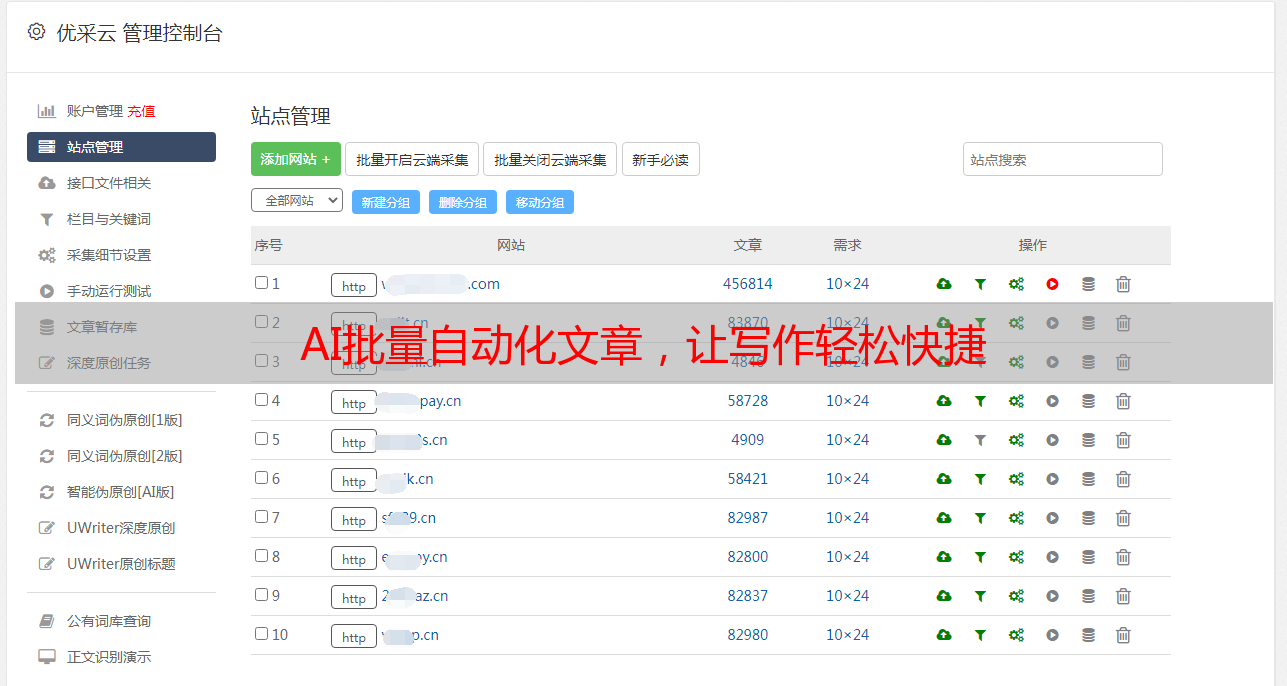Open 账户管理 in the sidebar
This screenshot has height=686, width=1287.
pyautogui.click(x=95, y=111)
